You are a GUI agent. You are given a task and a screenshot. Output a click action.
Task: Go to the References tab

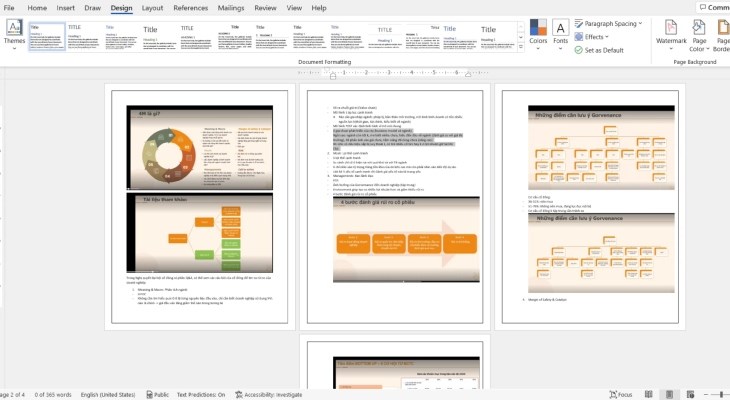tap(190, 8)
